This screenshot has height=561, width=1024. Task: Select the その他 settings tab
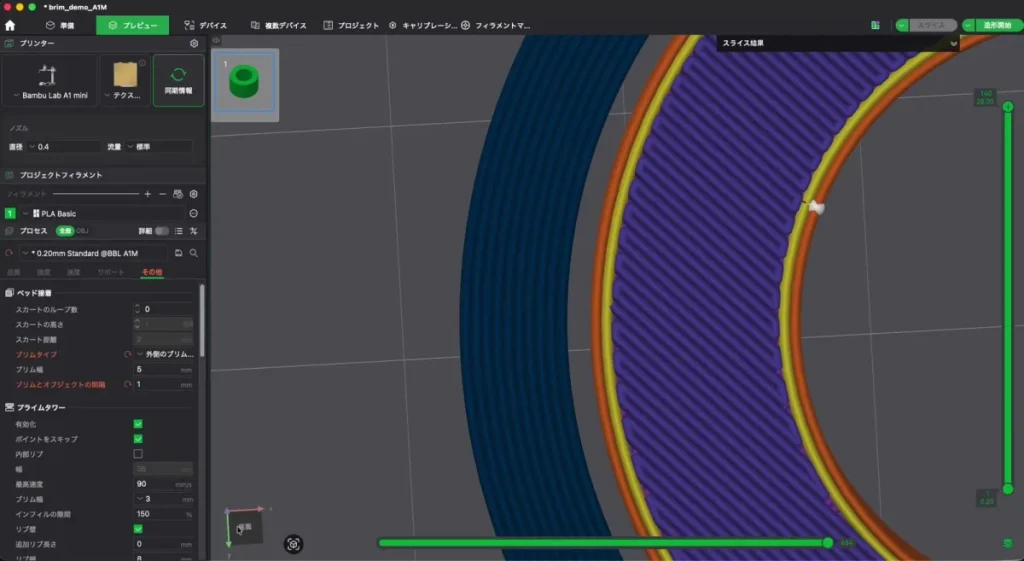(x=152, y=272)
